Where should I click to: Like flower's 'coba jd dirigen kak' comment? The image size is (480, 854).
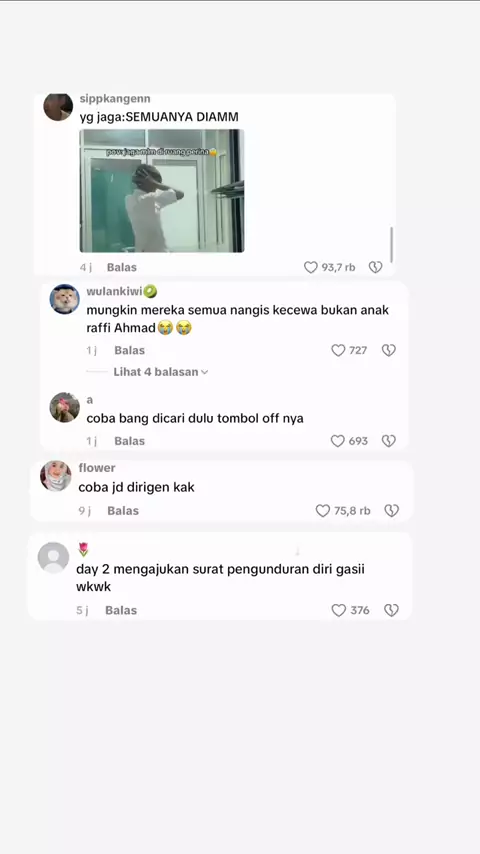pyautogui.click(x=323, y=511)
